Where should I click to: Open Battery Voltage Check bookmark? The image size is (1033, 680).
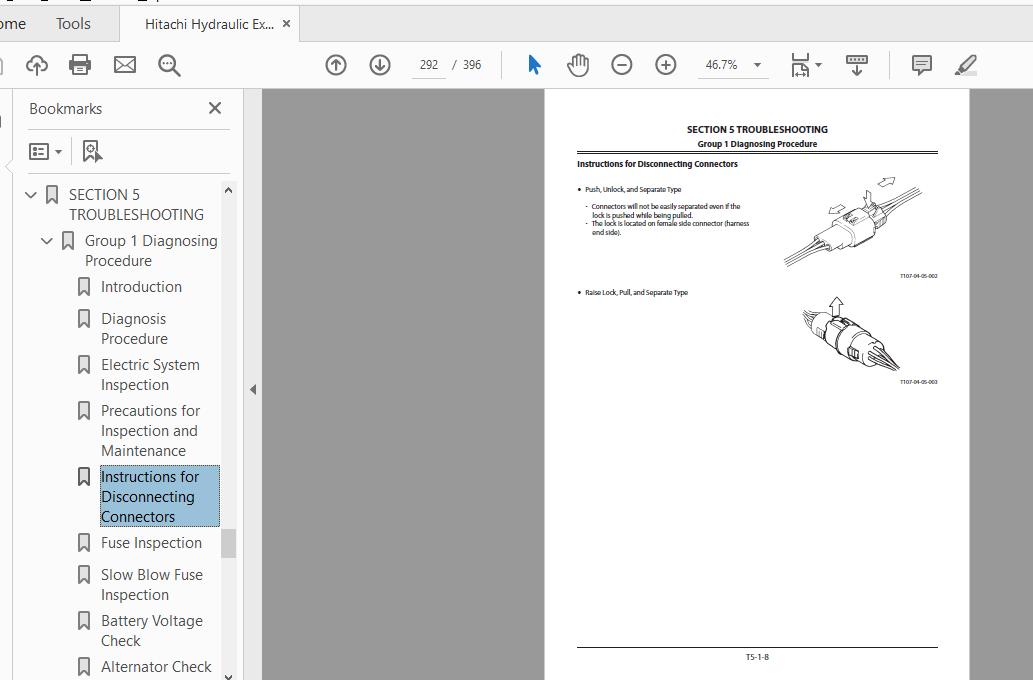click(x=152, y=631)
